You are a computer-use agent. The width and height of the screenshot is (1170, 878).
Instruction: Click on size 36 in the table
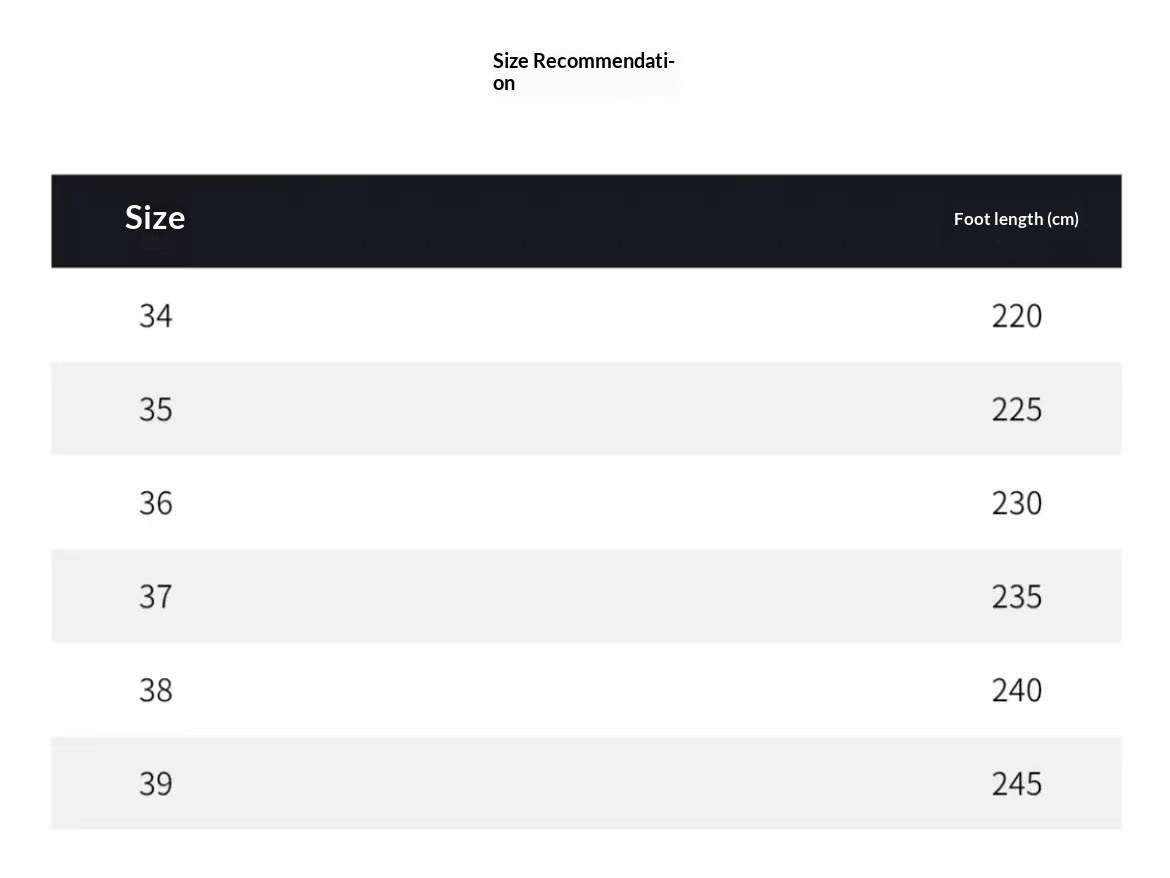[x=156, y=503]
